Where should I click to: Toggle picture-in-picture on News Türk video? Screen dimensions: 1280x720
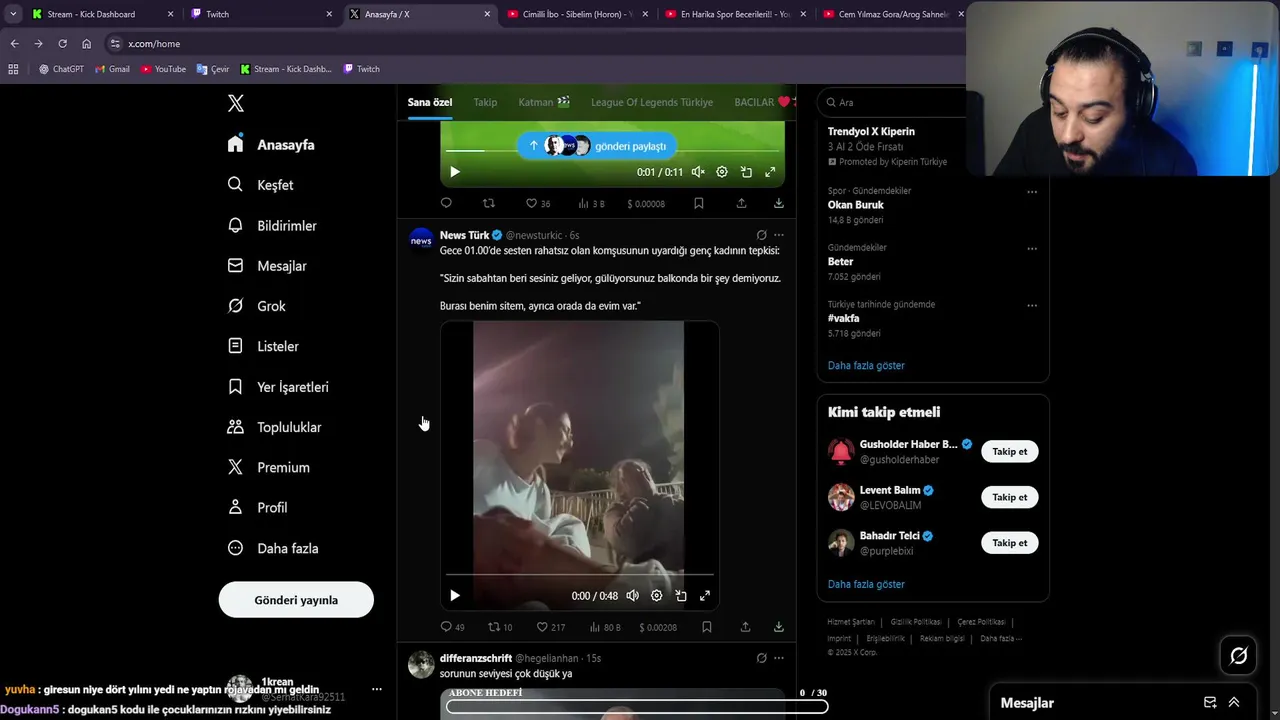point(681,595)
